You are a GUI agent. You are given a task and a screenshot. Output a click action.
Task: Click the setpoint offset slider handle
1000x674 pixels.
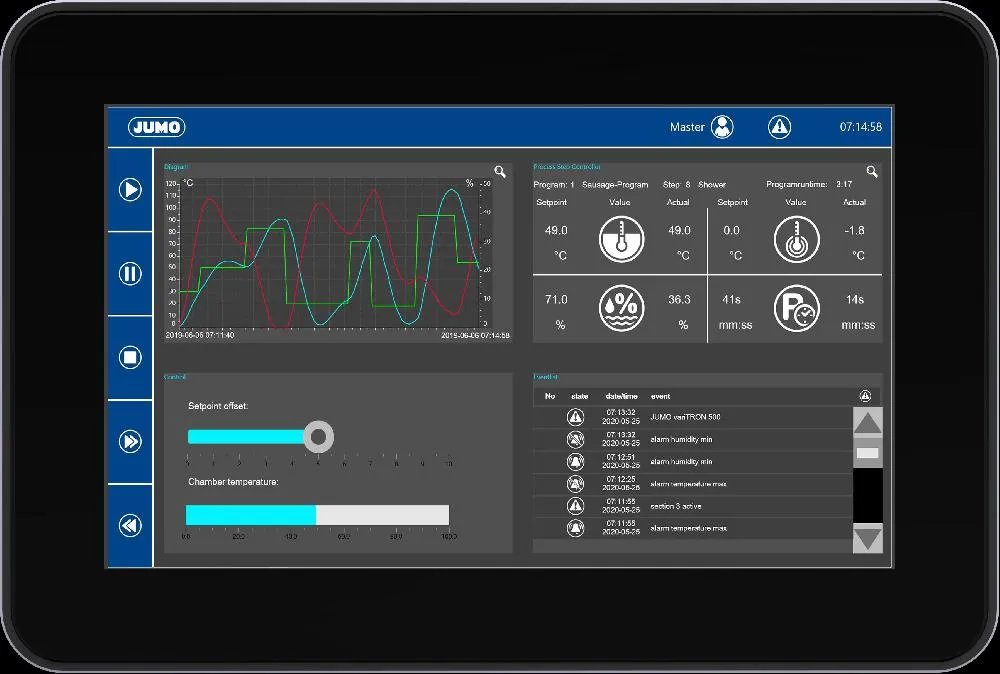[x=318, y=436]
